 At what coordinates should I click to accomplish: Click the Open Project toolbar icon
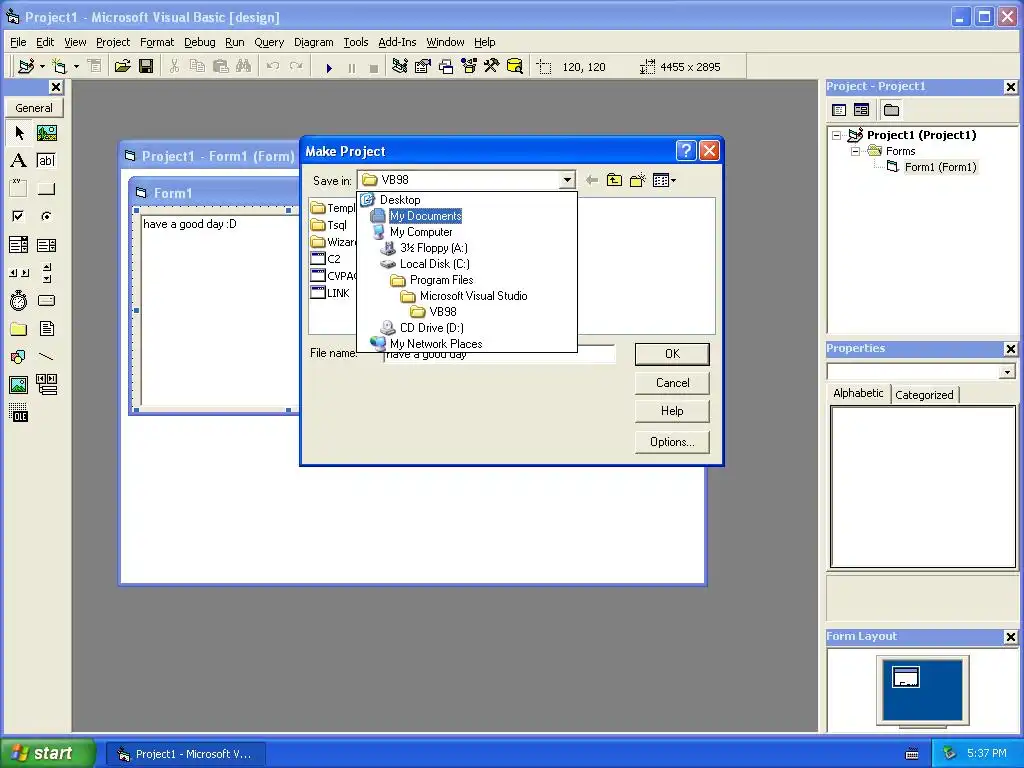pos(122,67)
